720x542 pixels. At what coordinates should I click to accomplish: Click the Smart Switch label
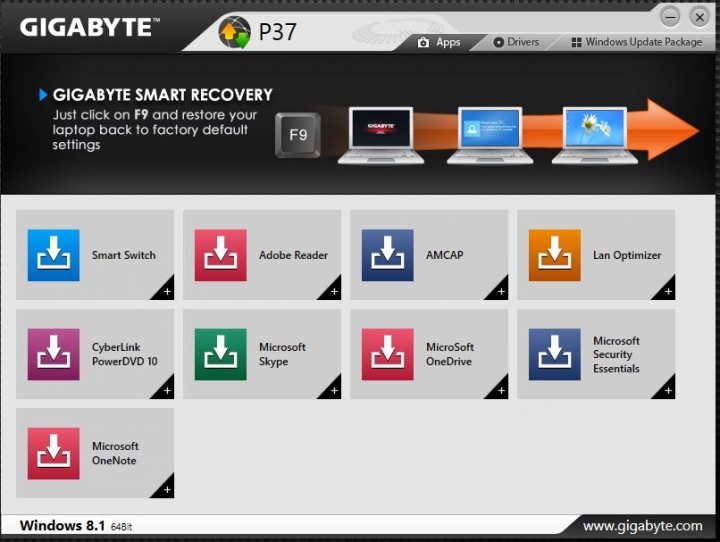(124, 255)
